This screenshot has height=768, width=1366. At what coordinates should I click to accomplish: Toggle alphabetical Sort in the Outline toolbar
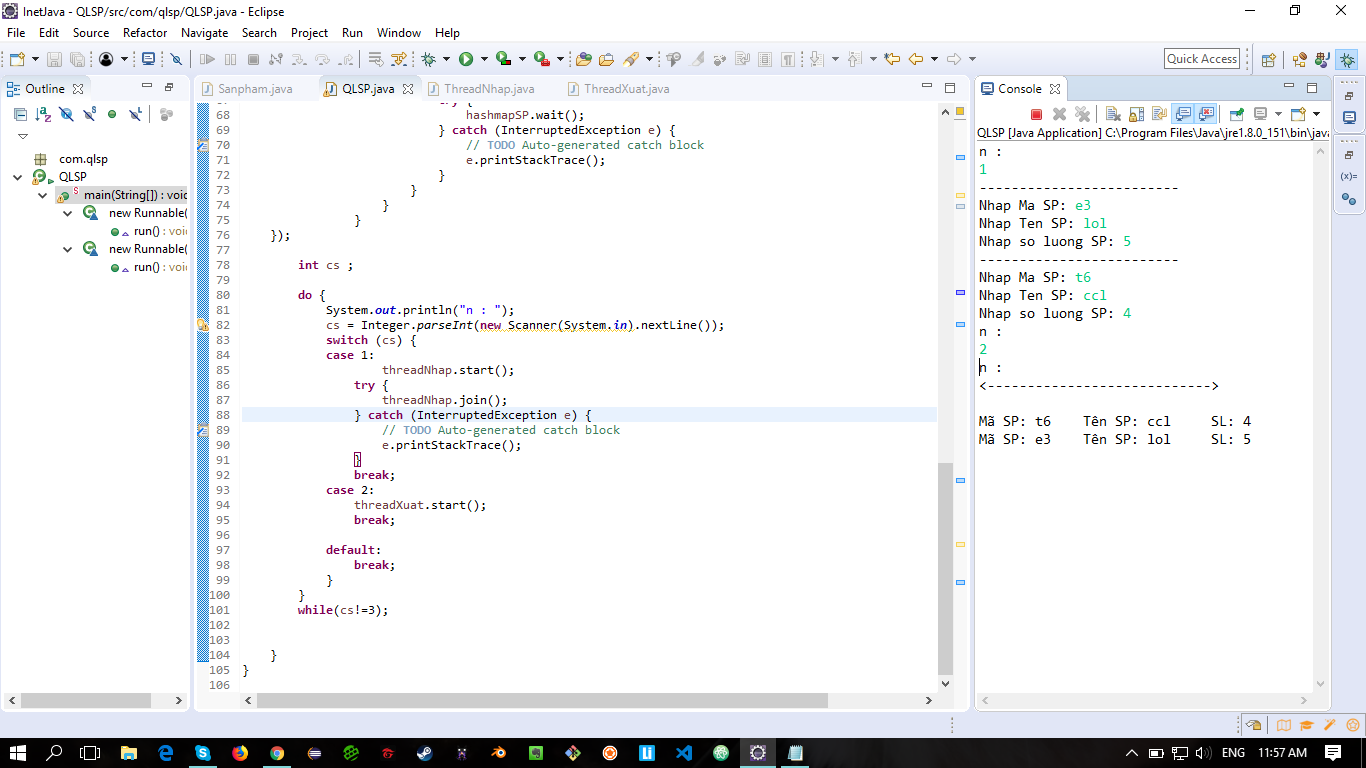pyautogui.click(x=42, y=114)
